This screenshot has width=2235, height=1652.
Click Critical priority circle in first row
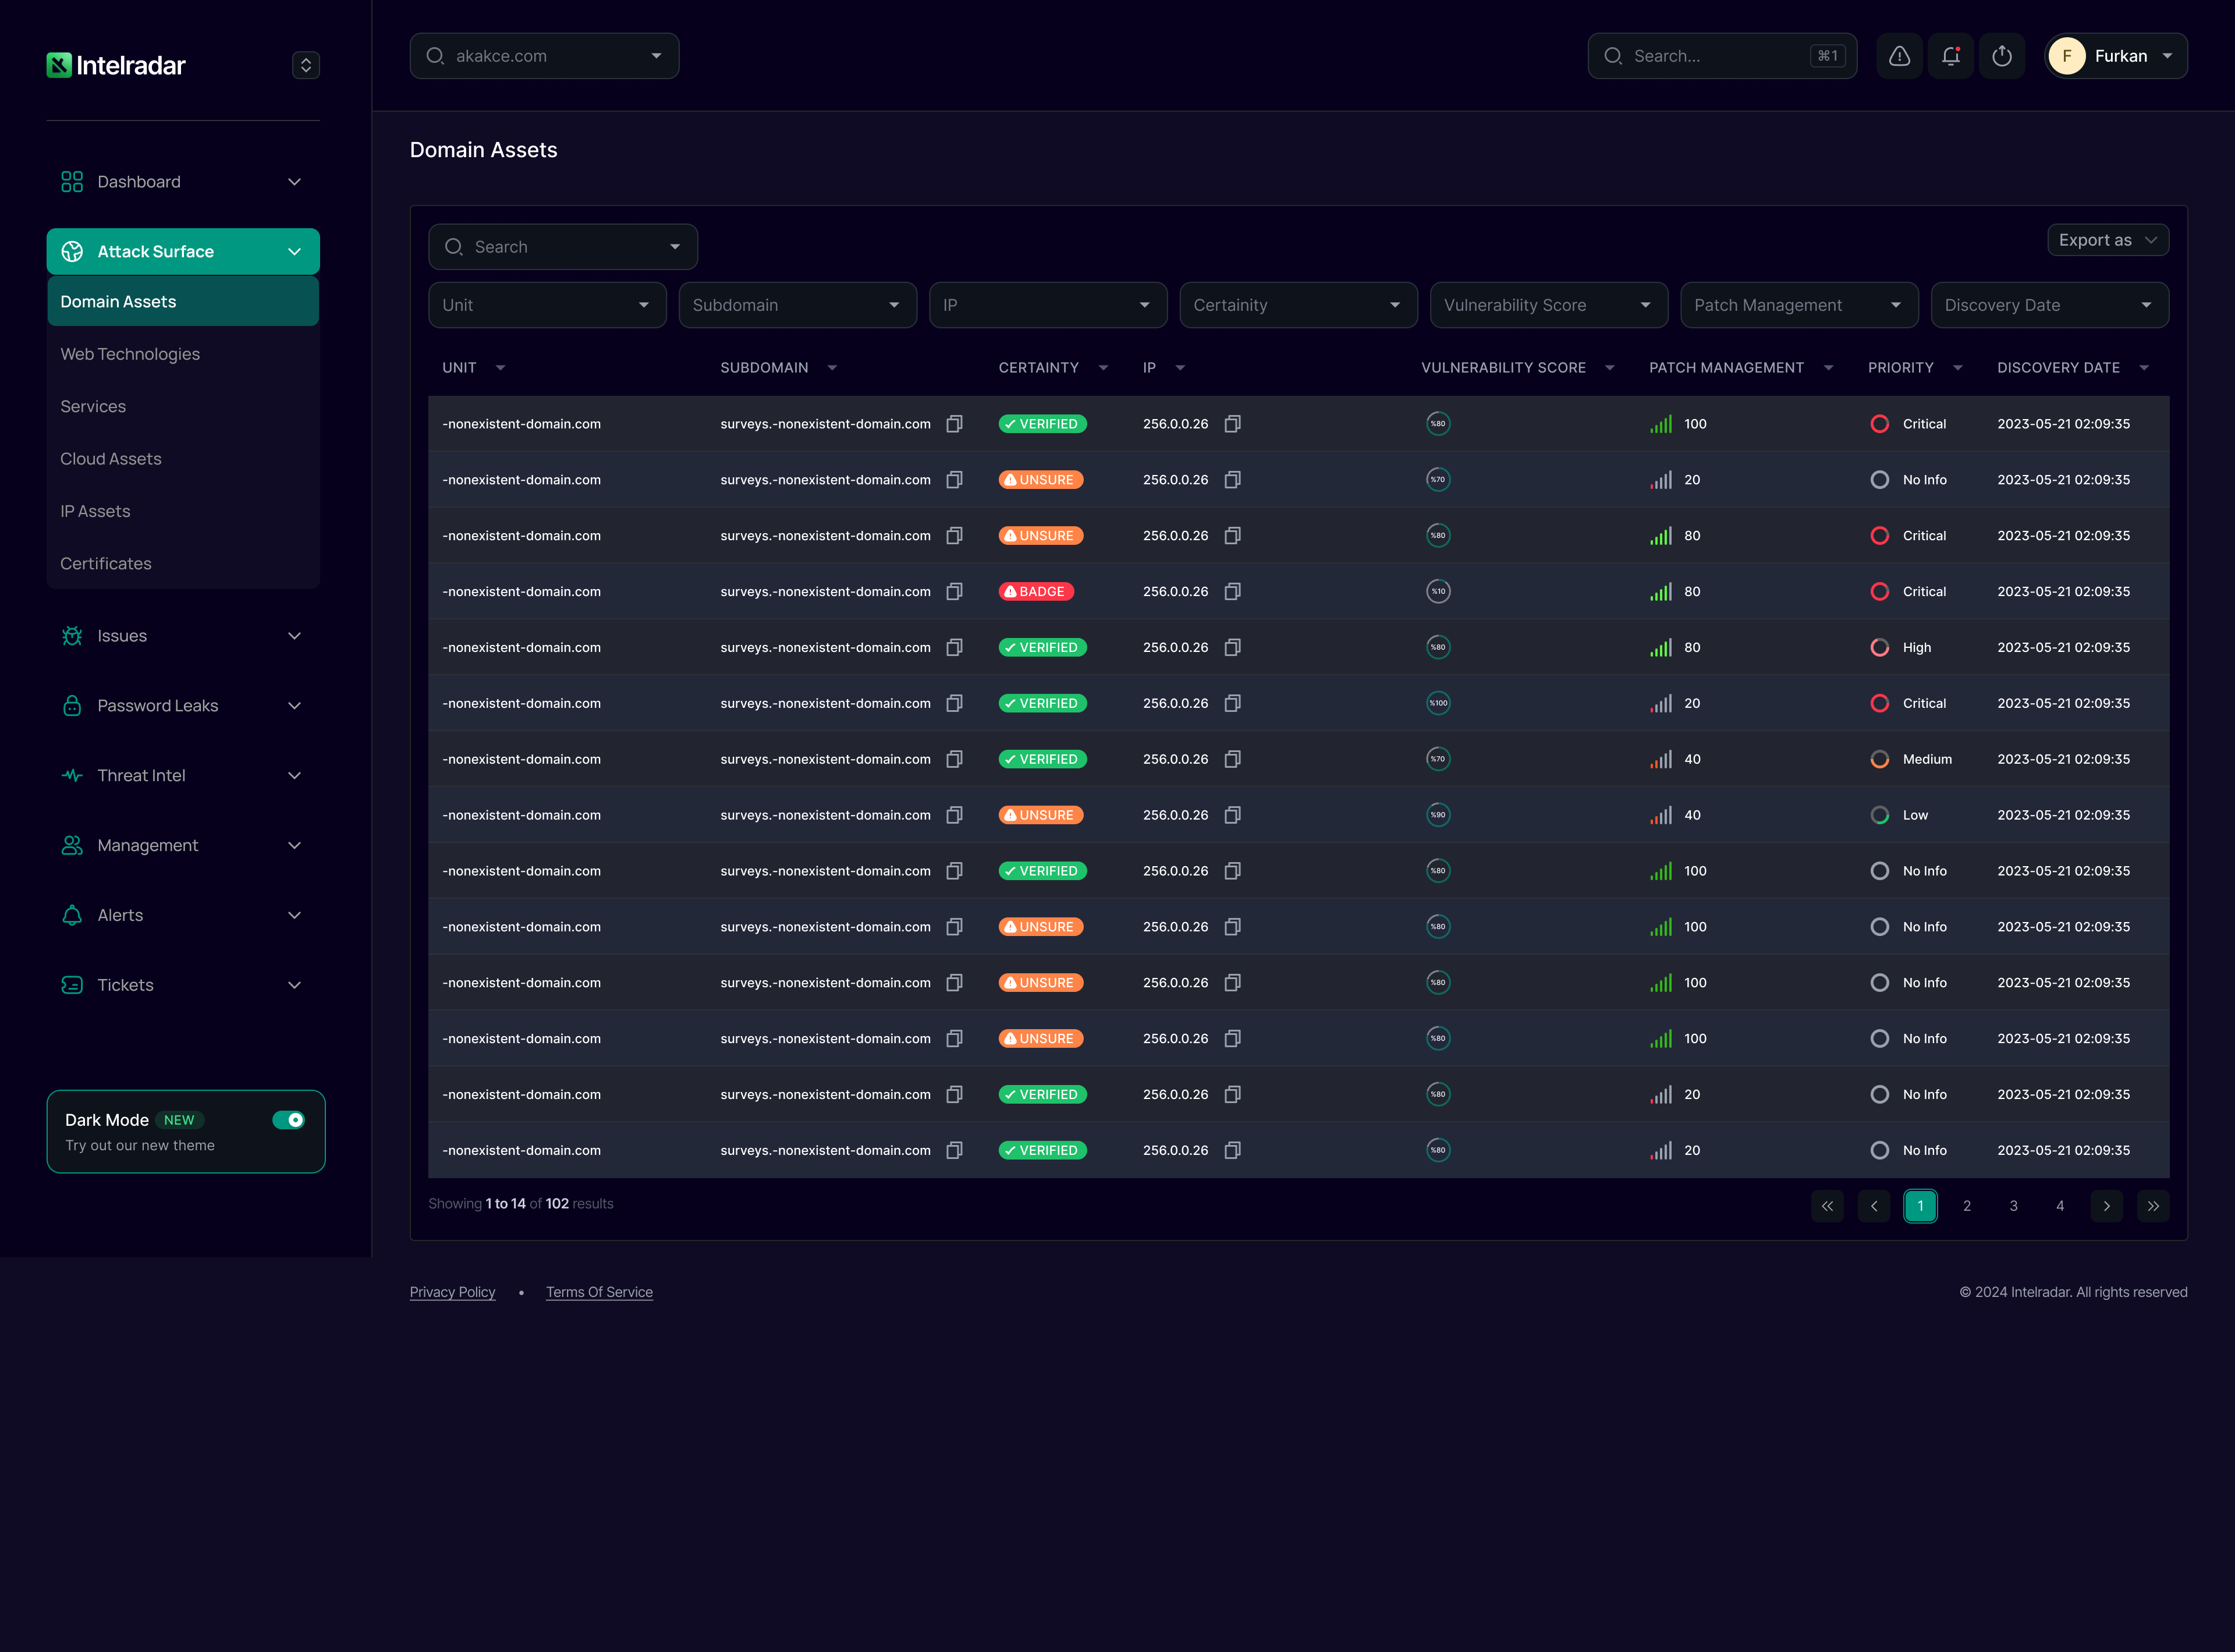(1879, 424)
